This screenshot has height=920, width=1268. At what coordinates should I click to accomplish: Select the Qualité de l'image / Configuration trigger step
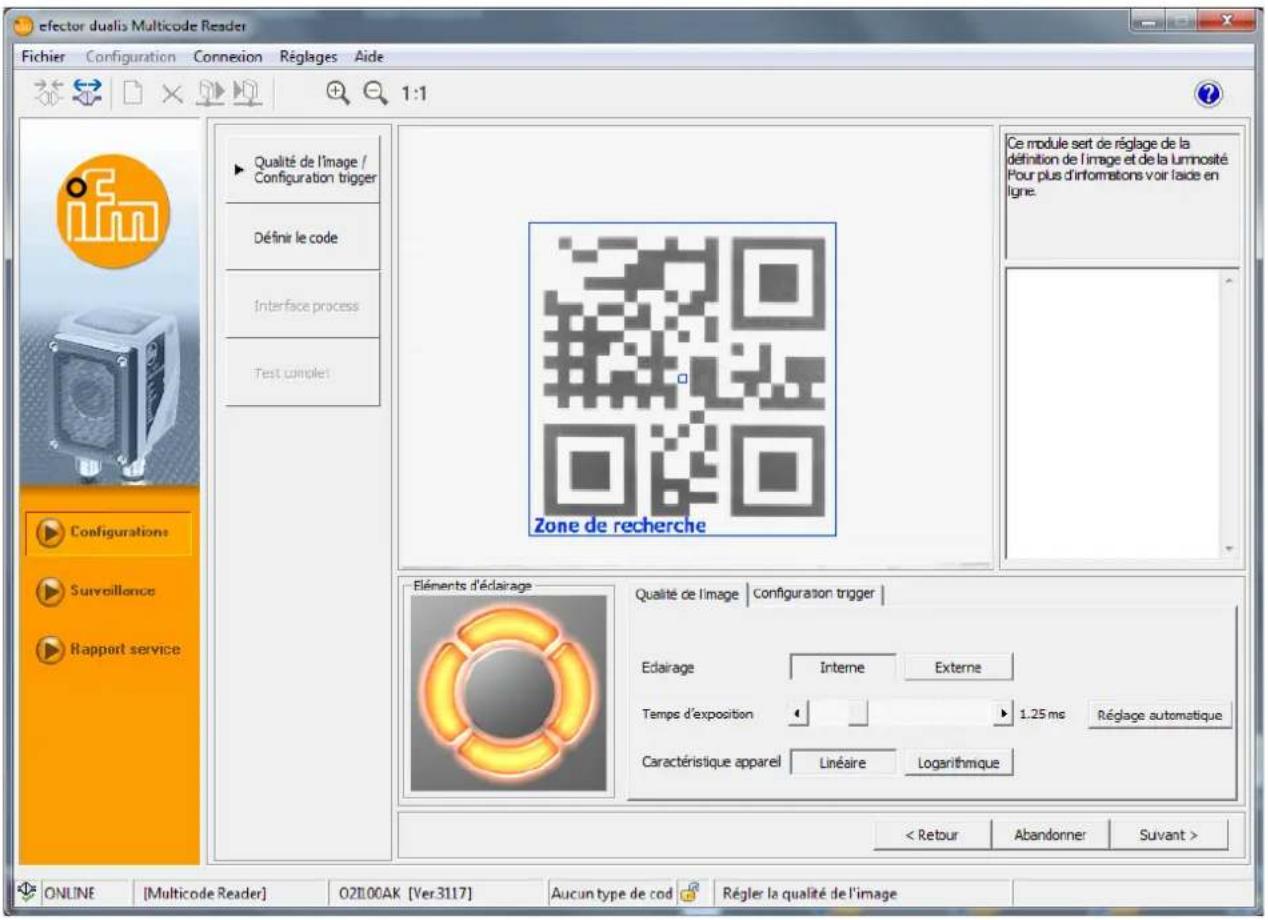pos(303,170)
